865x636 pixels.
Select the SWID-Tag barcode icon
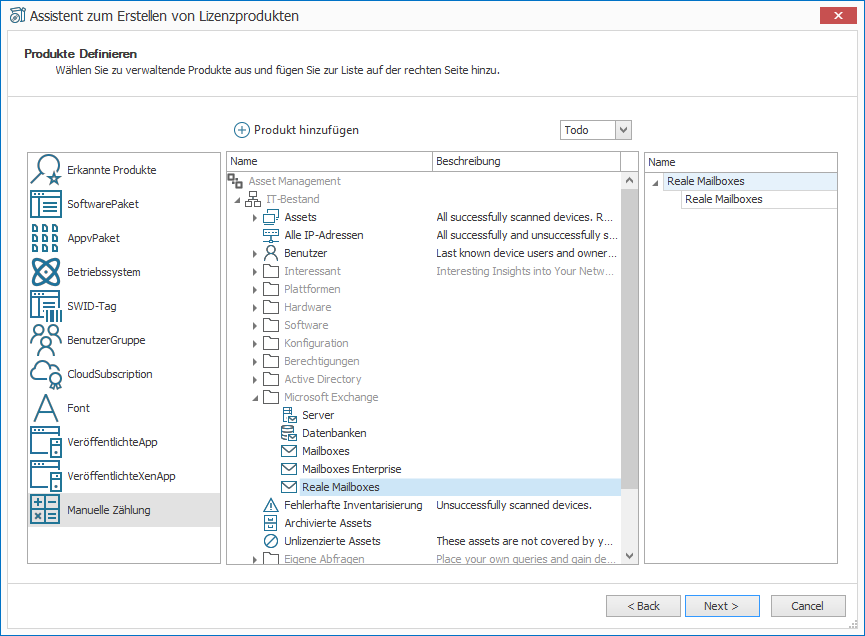tap(45, 306)
